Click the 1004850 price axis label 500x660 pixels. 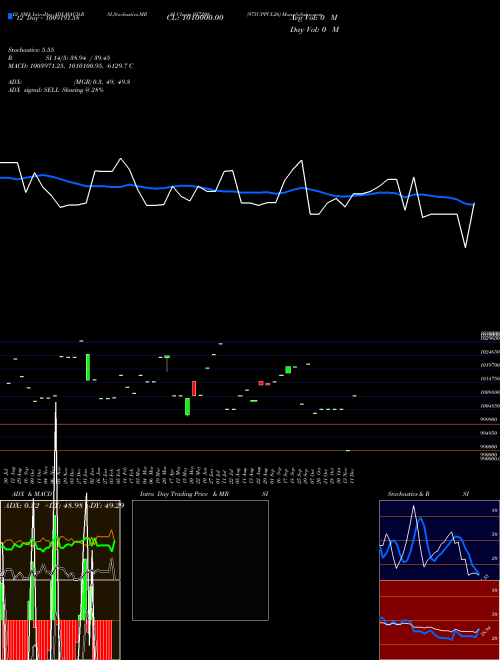click(x=490, y=406)
